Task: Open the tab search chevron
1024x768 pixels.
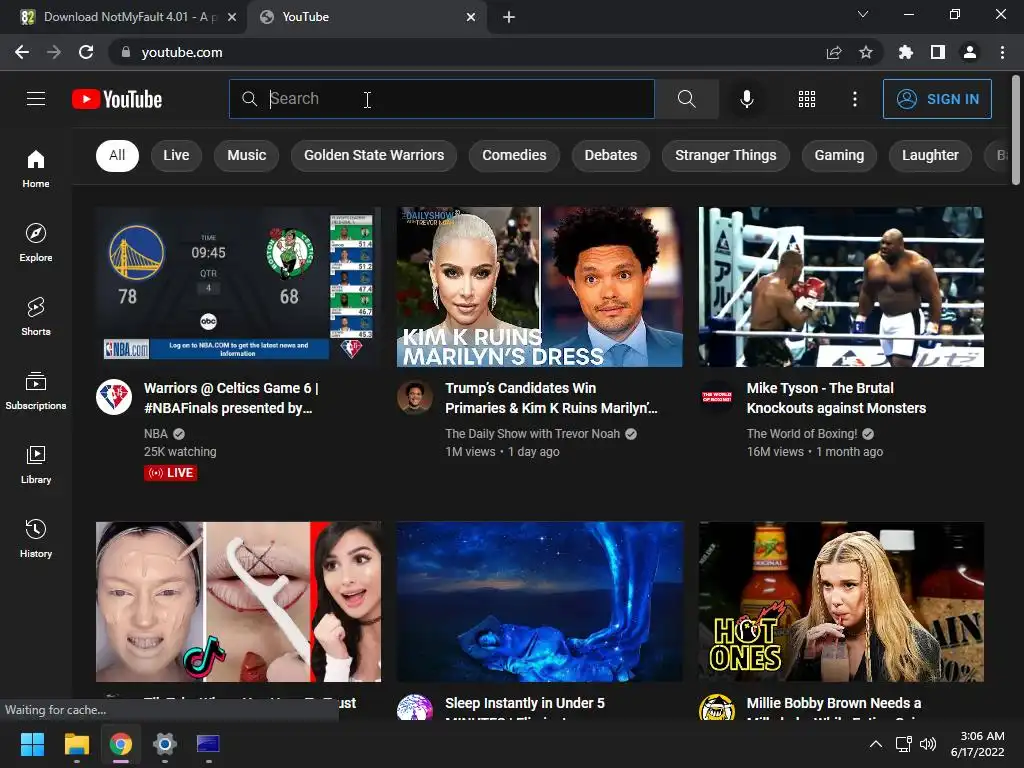Action: pyautogui.click(x=863, y=14)
